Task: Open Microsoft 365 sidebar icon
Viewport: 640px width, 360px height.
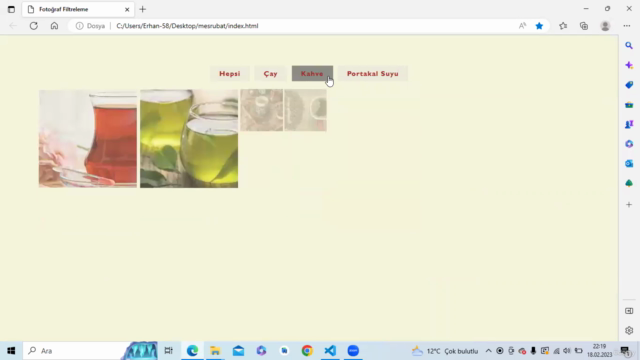Action: point(629,144)
